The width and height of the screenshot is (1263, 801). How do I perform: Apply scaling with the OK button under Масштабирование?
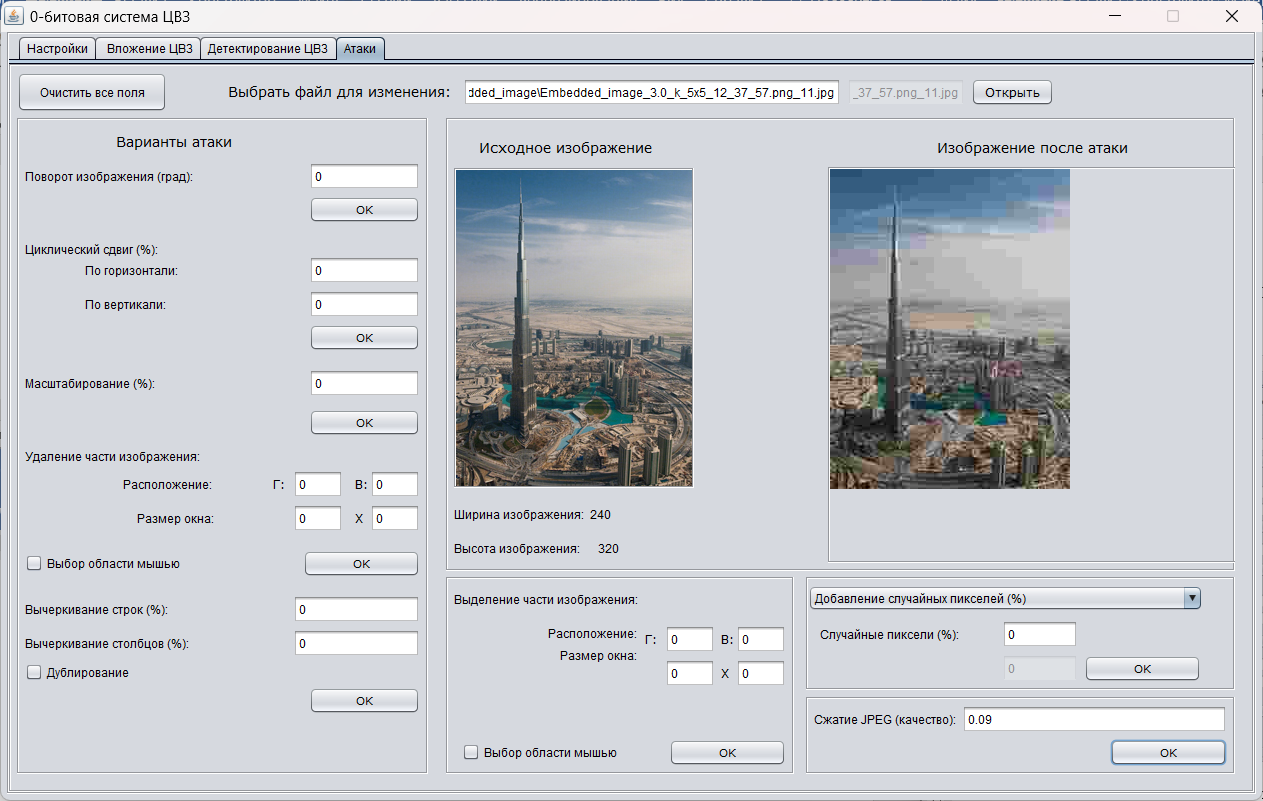364,423
